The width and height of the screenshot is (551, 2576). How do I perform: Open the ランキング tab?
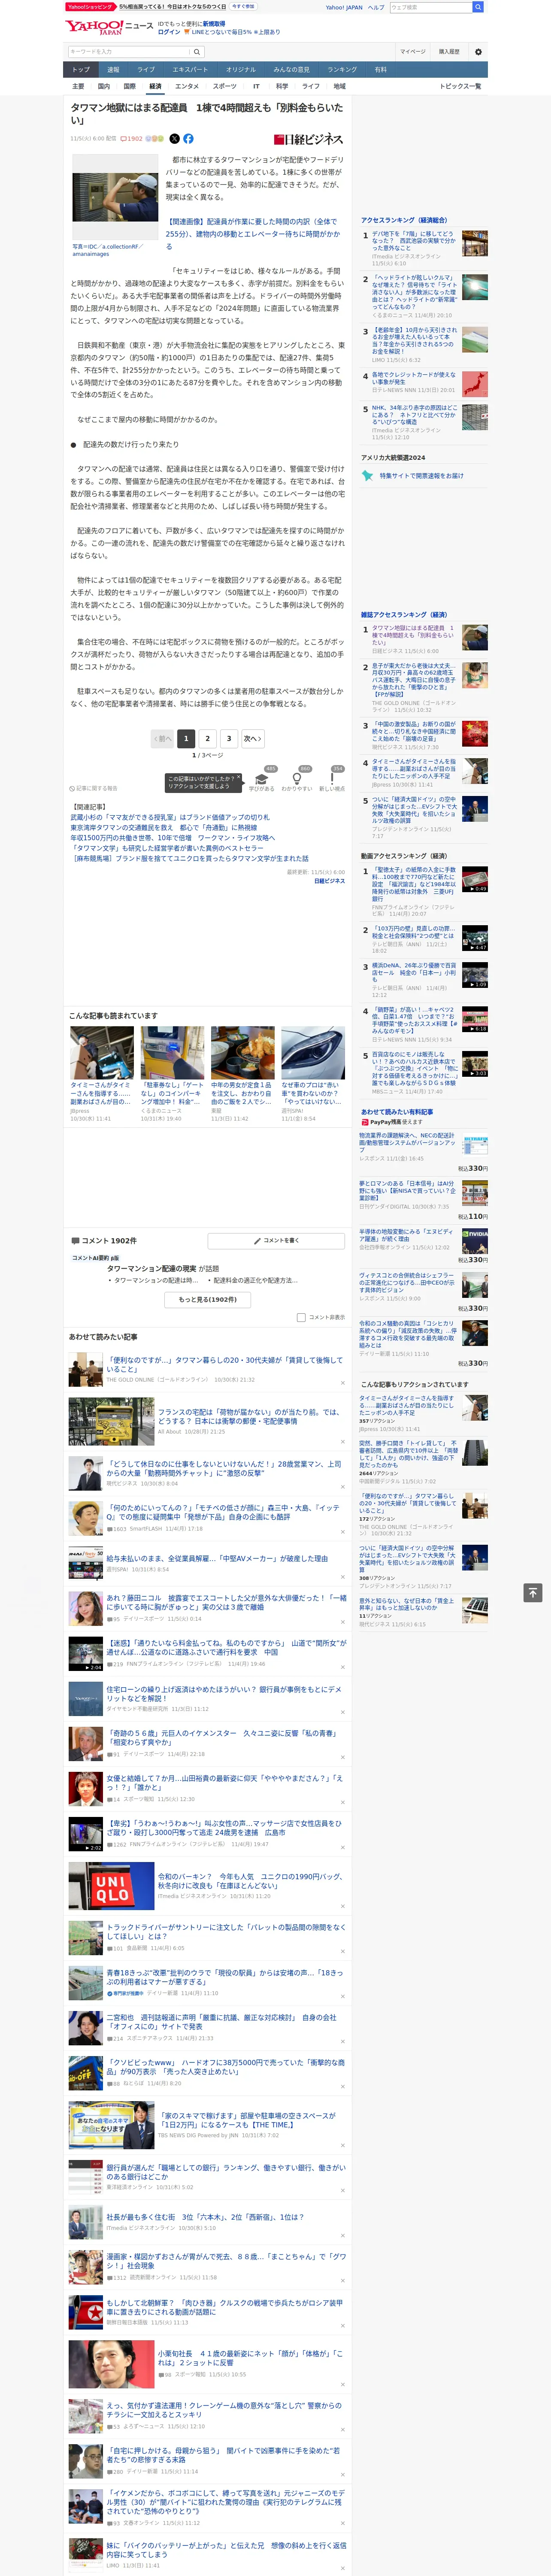[342, 70]
